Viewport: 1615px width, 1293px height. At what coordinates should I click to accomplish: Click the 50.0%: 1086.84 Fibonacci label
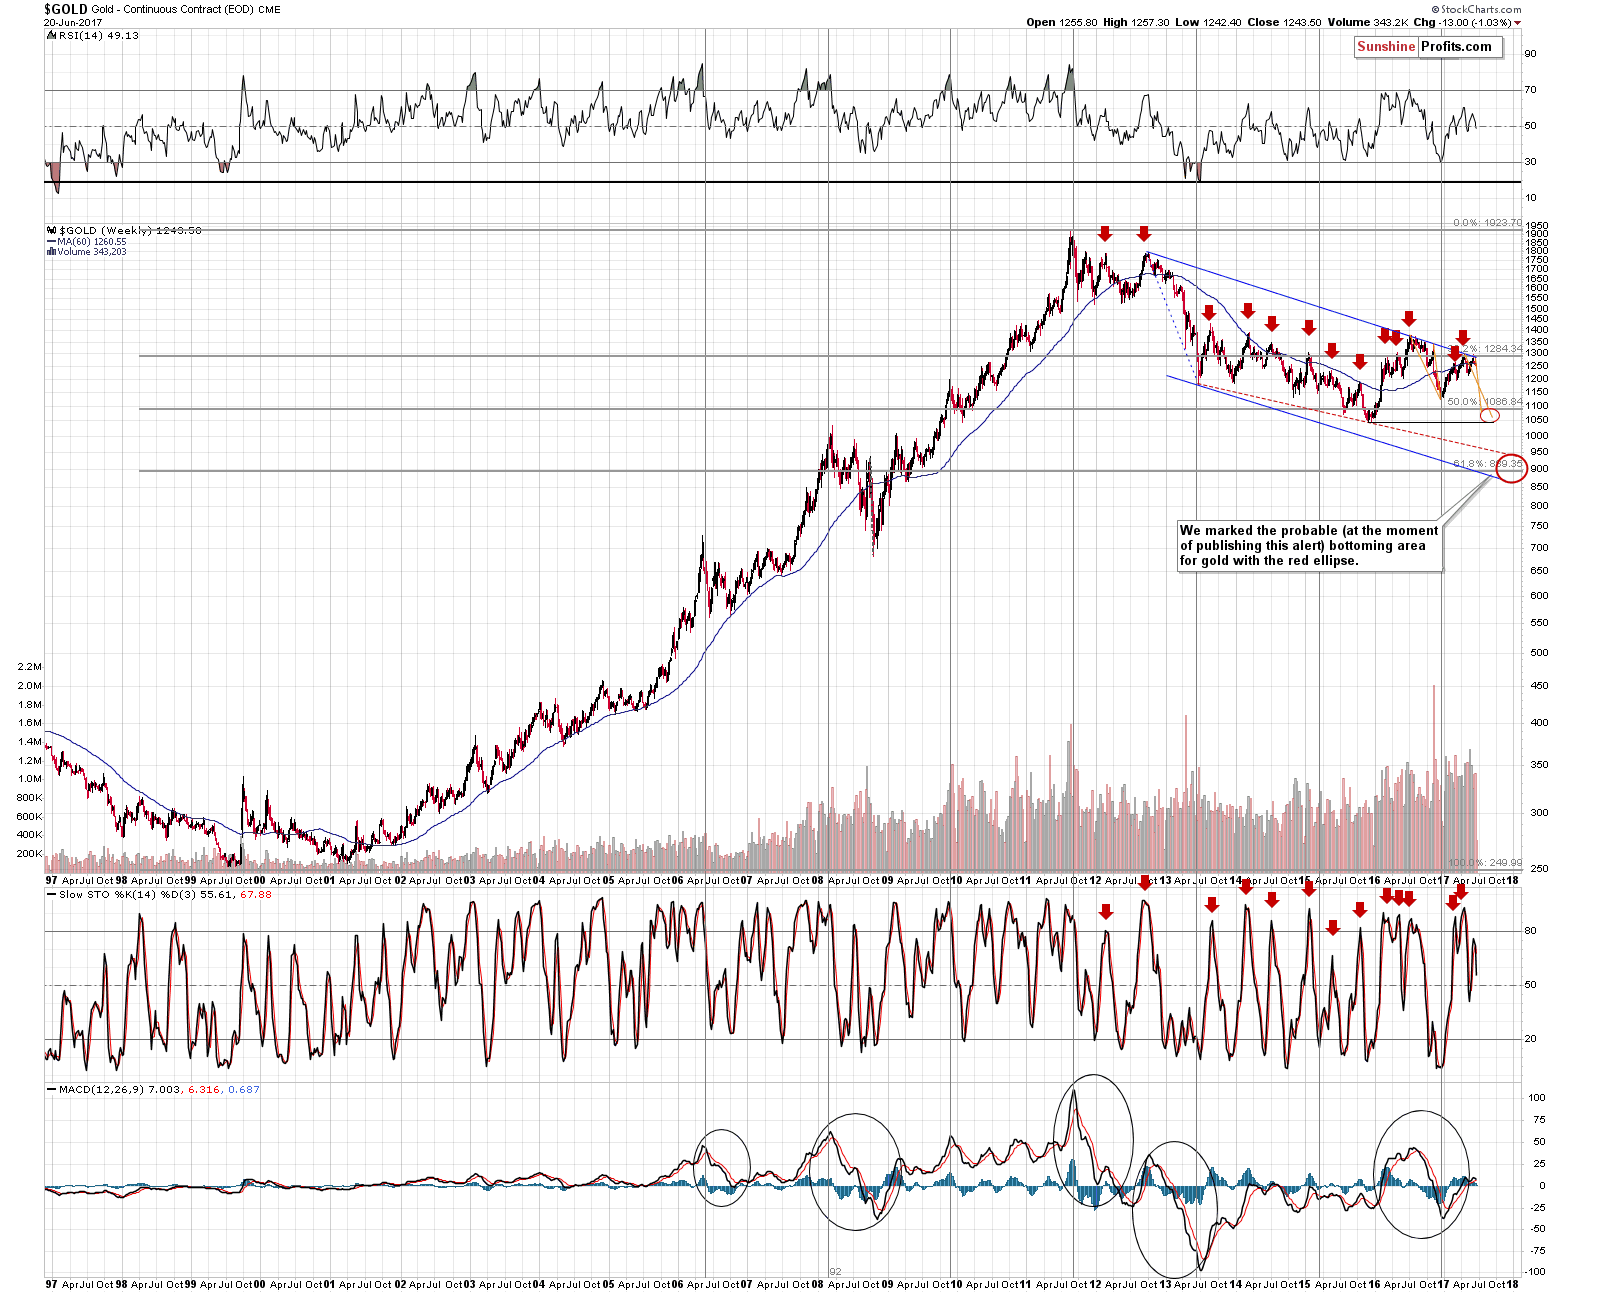tap(1485, 402)
